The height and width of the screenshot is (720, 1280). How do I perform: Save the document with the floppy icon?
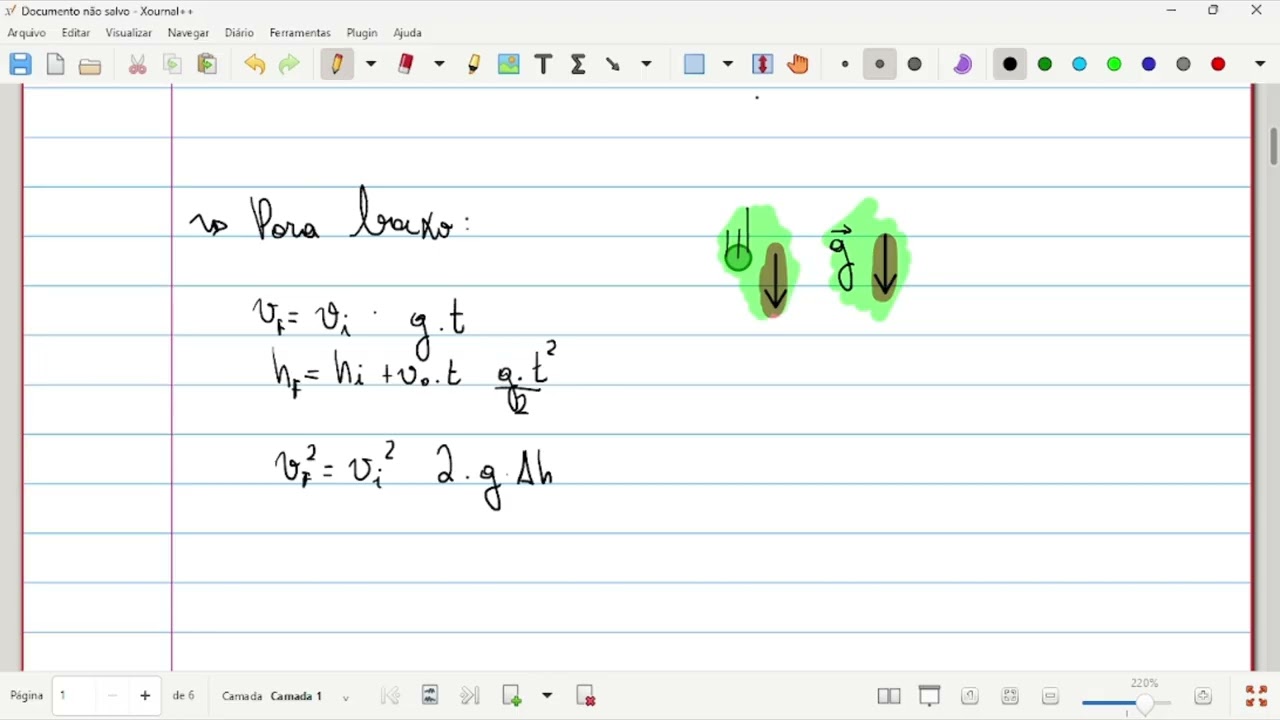tap(21, 65)
